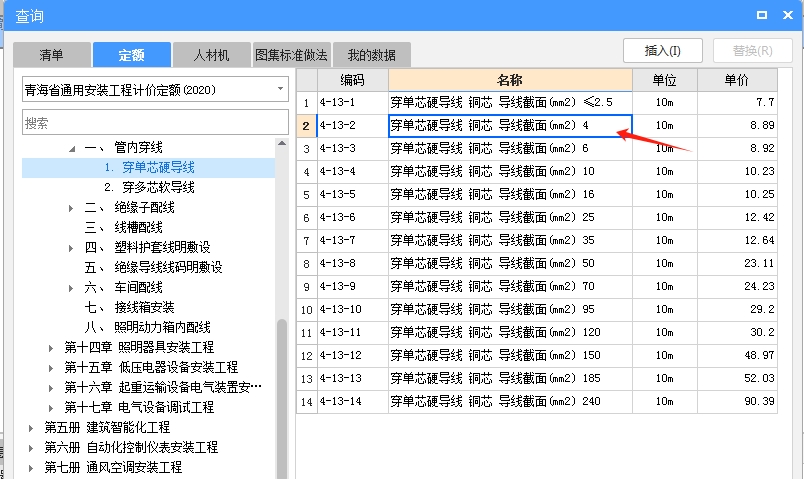Screen dimensions: 804x479
Task: Click name cell with 导线截面 70
Action: 510,287
